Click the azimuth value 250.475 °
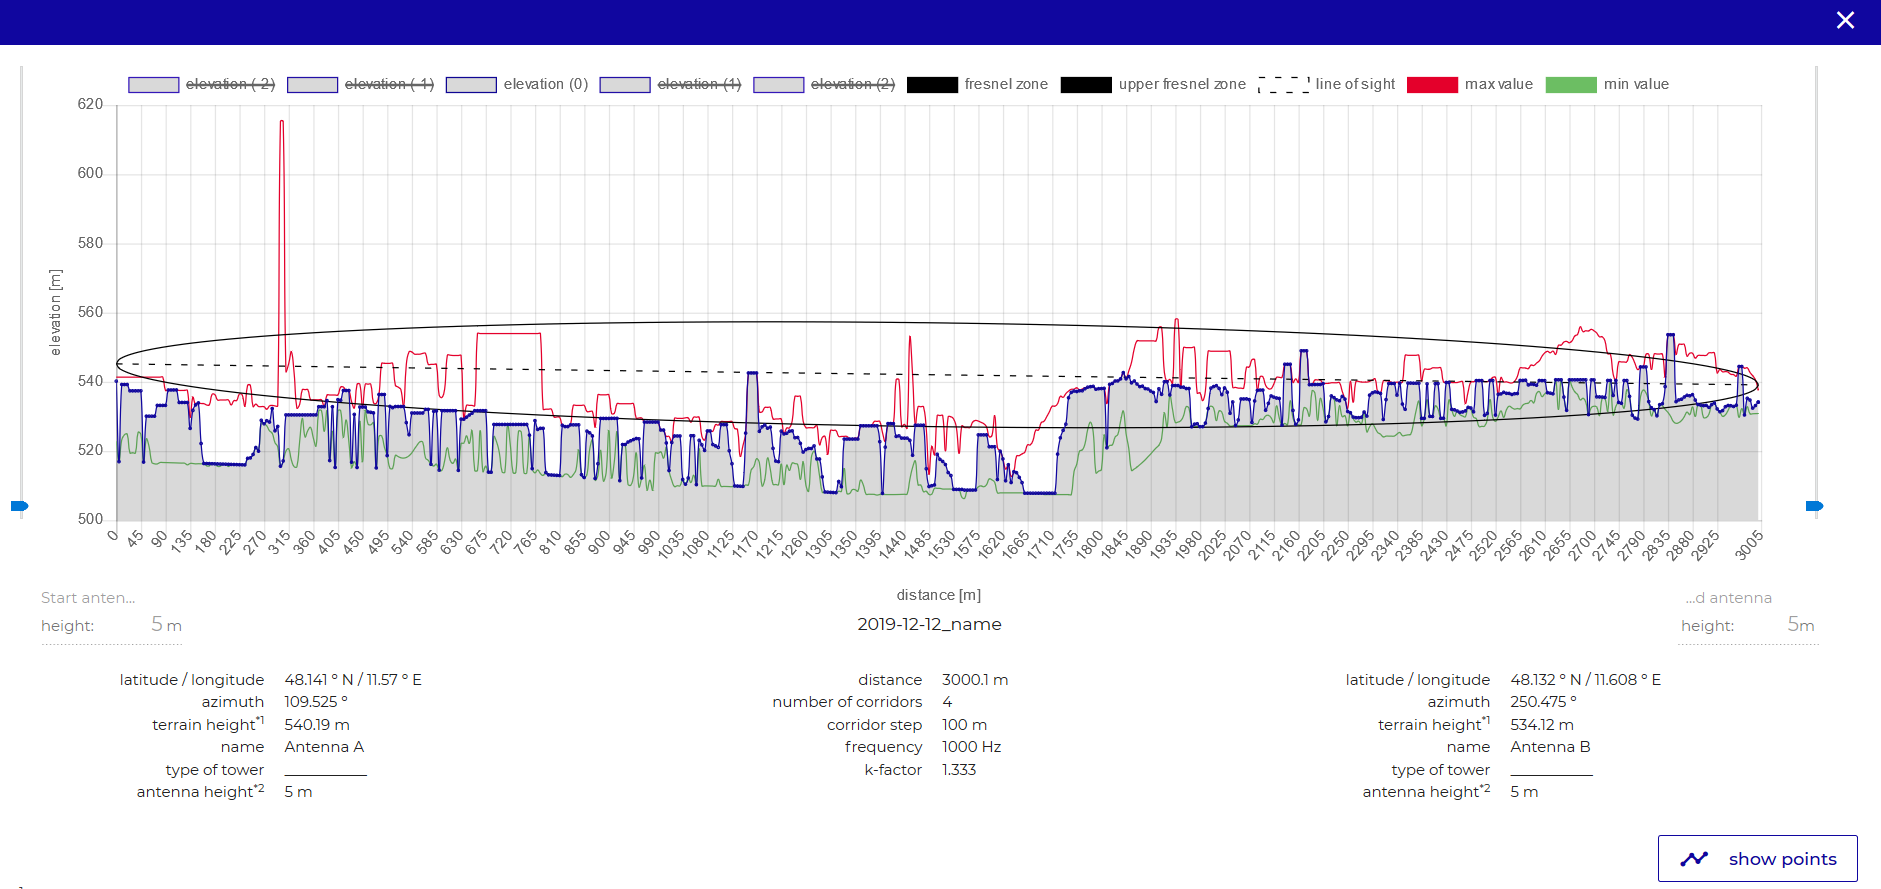Screen dimensions: 1881x889 point(1543,702)
